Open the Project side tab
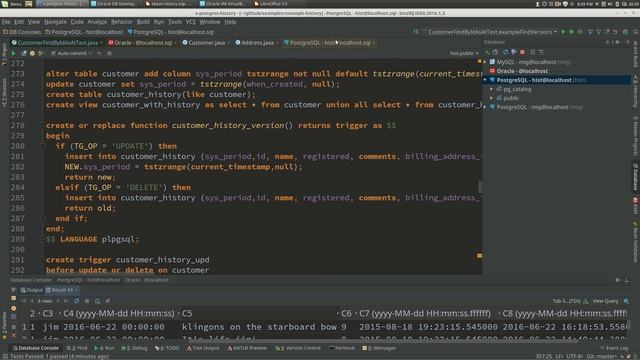This screenshot has width=640, height=360. pyautogui.click(x=4, y=54)
